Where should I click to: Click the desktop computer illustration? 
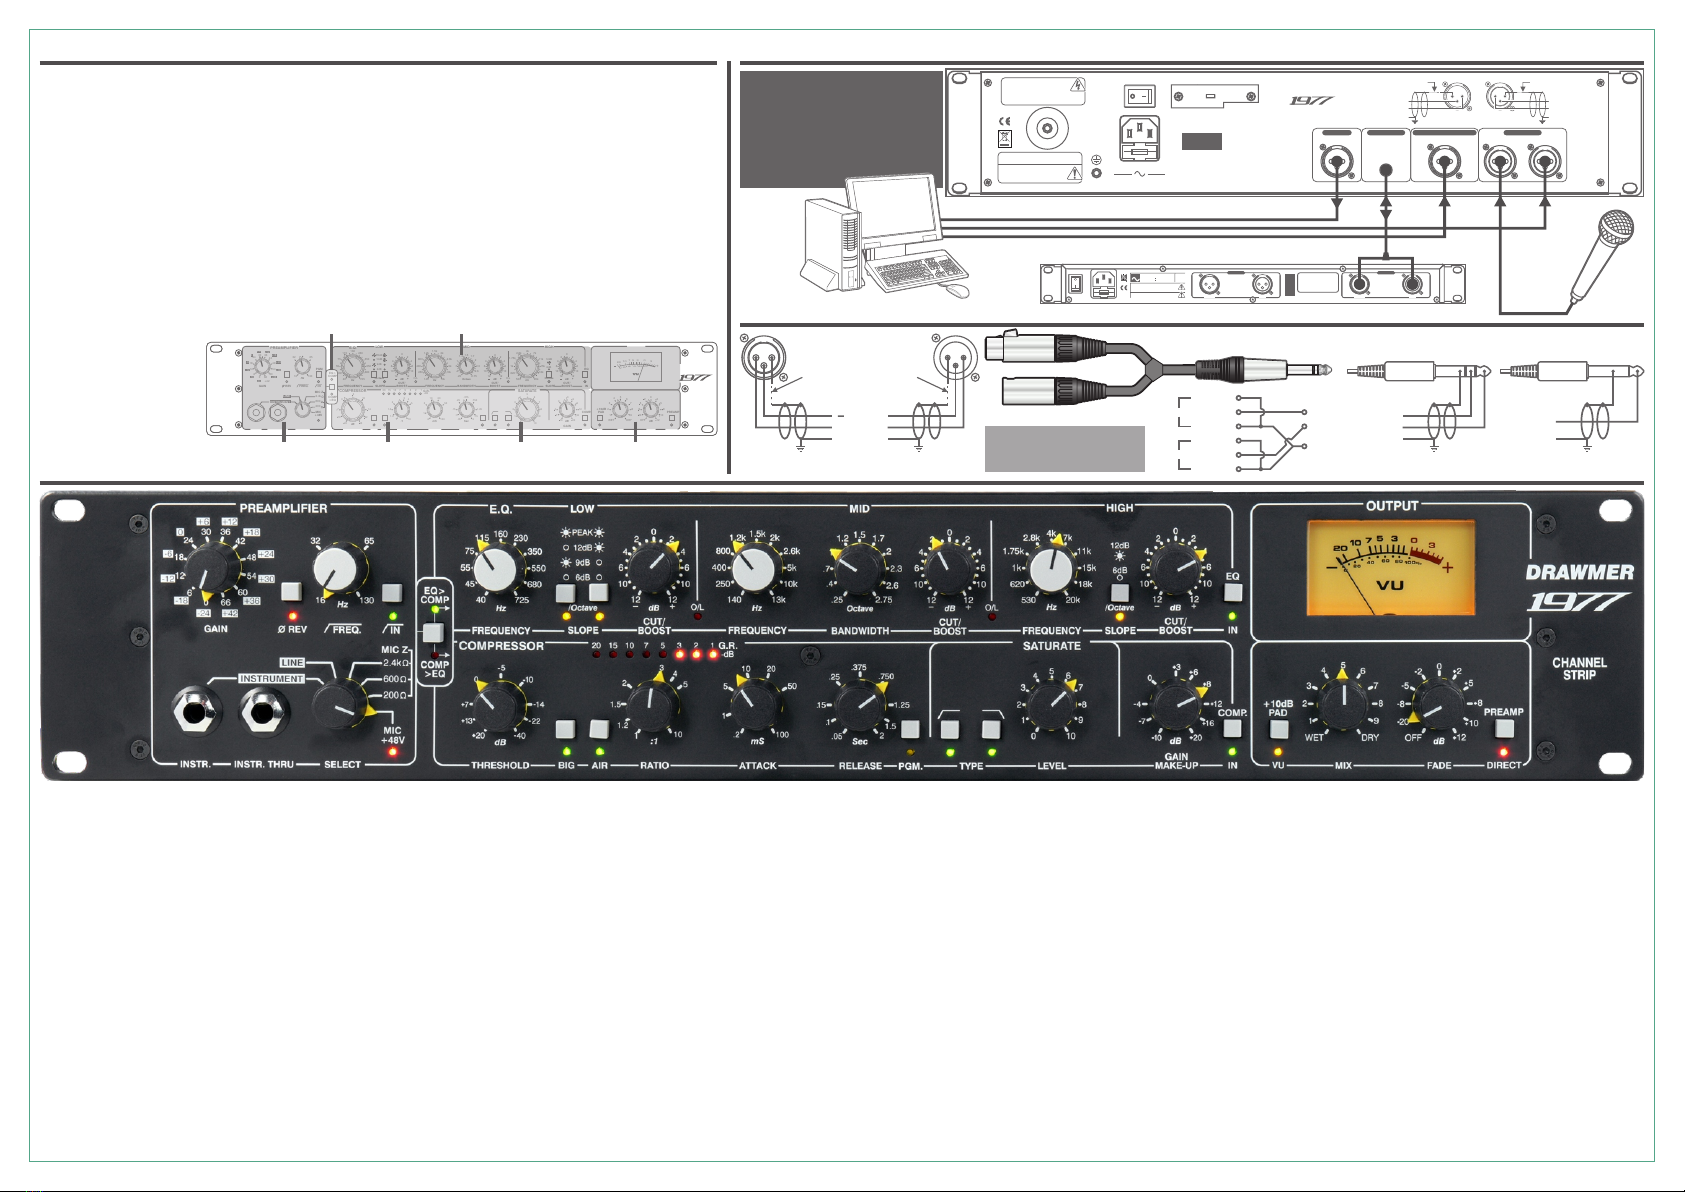coord(884,235)
